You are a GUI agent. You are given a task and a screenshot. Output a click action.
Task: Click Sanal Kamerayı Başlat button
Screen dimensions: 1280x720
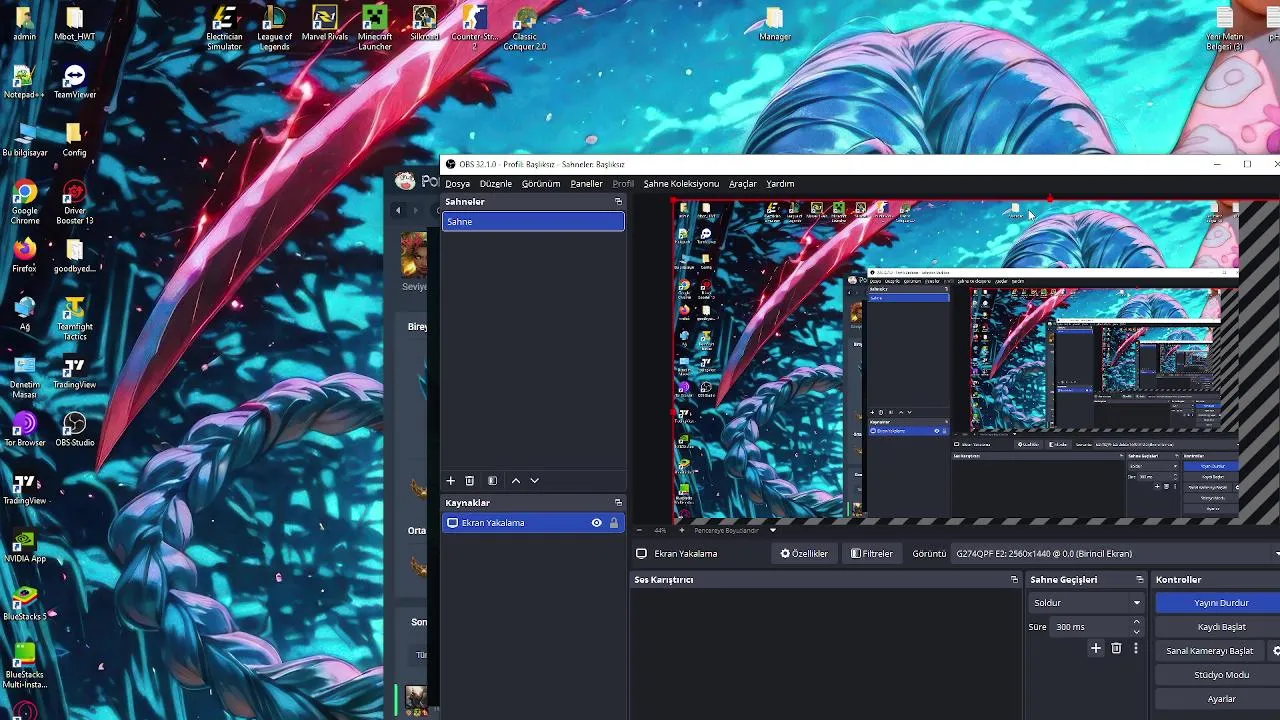(1209, 651)
